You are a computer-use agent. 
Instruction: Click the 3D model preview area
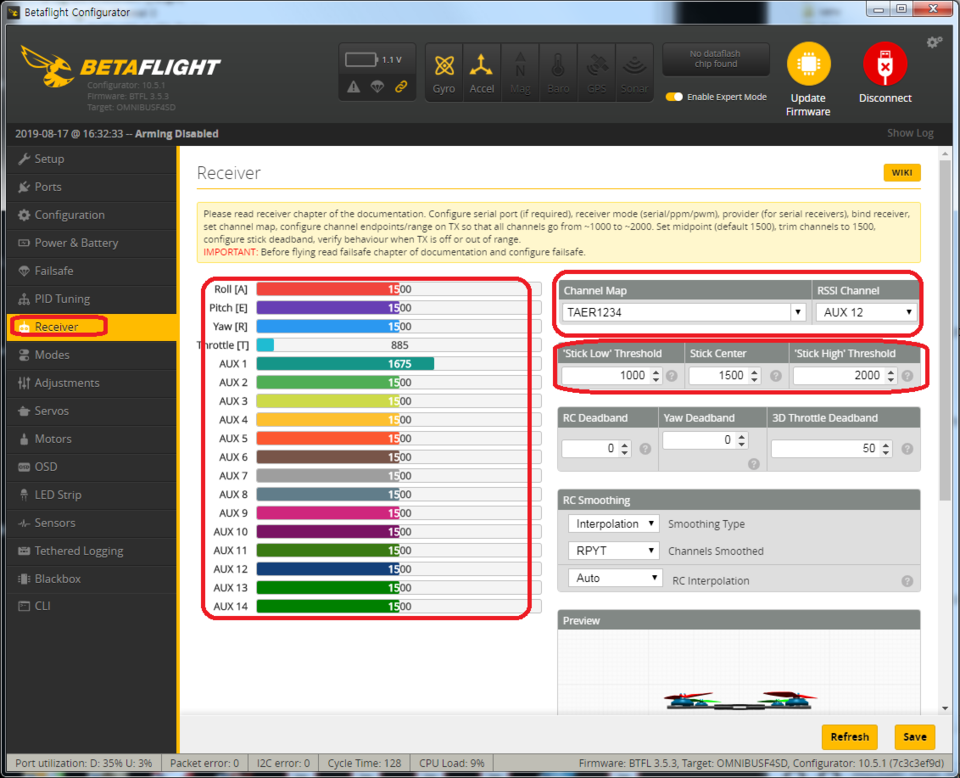coord(739,672)
